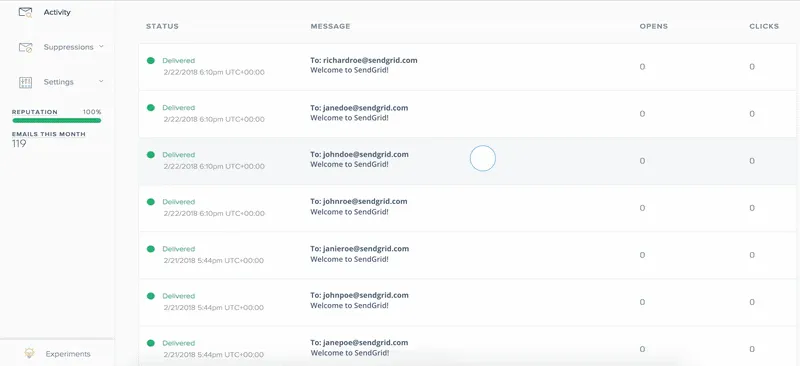Click 5:44pm timestamp in janieroe row
This screenshot has height=366, width=800.
coord(214,261)
